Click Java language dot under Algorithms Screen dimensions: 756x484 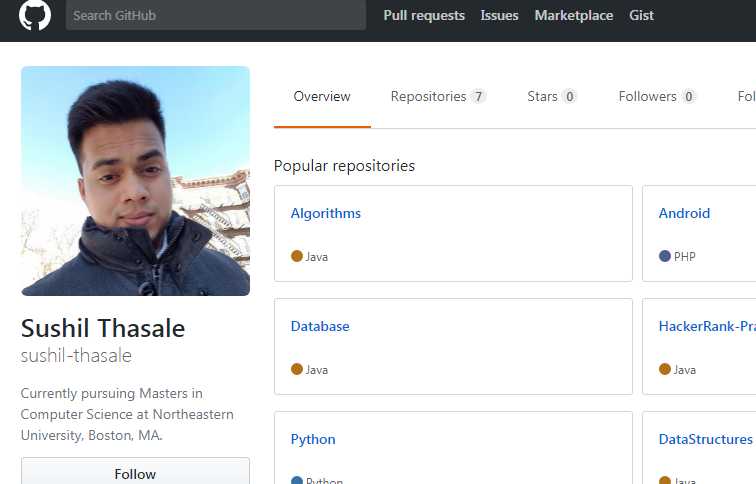coord(297,256)
